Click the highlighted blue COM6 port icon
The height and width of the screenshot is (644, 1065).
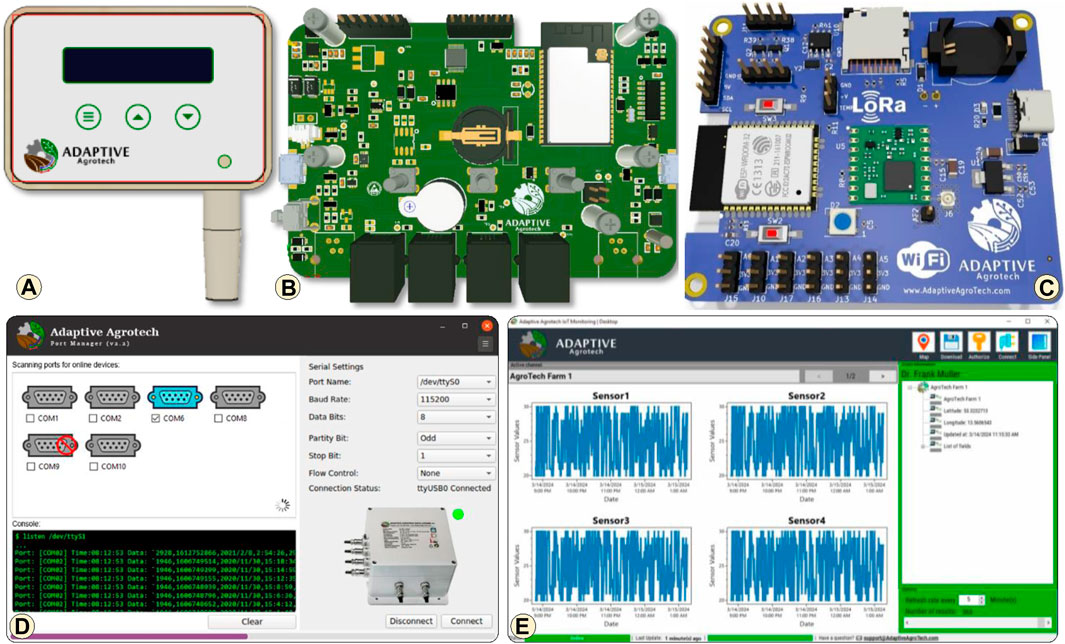click(x=175, y=397)
